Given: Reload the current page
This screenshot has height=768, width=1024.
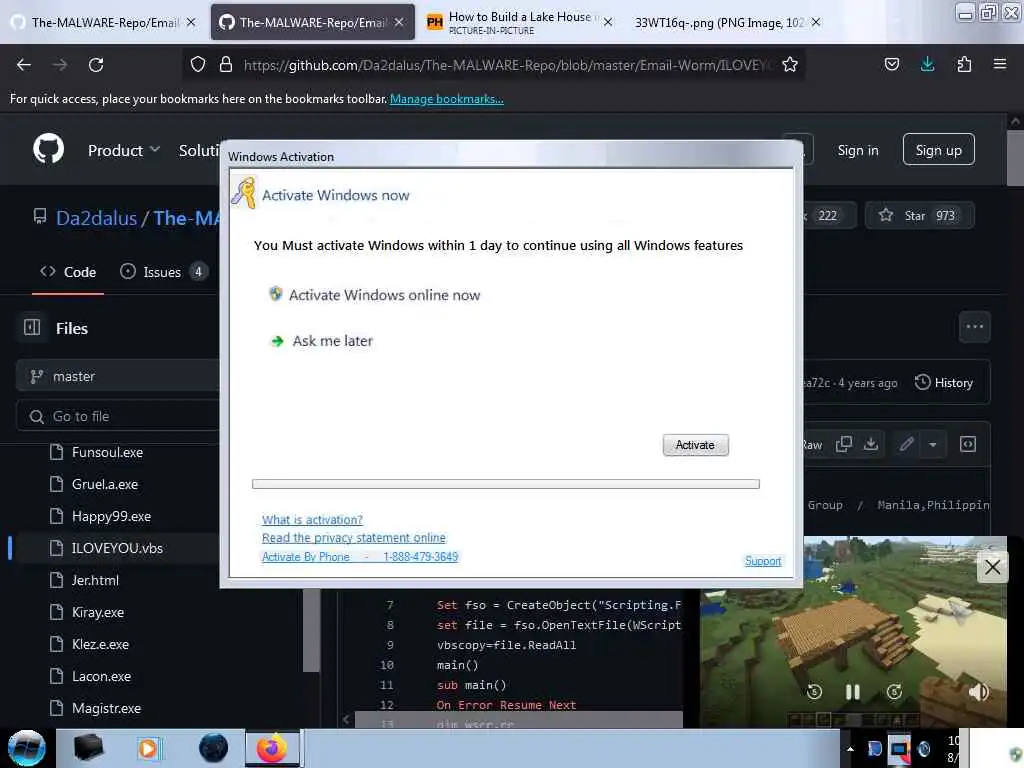Looking at the screenshot, I should 96,65.
